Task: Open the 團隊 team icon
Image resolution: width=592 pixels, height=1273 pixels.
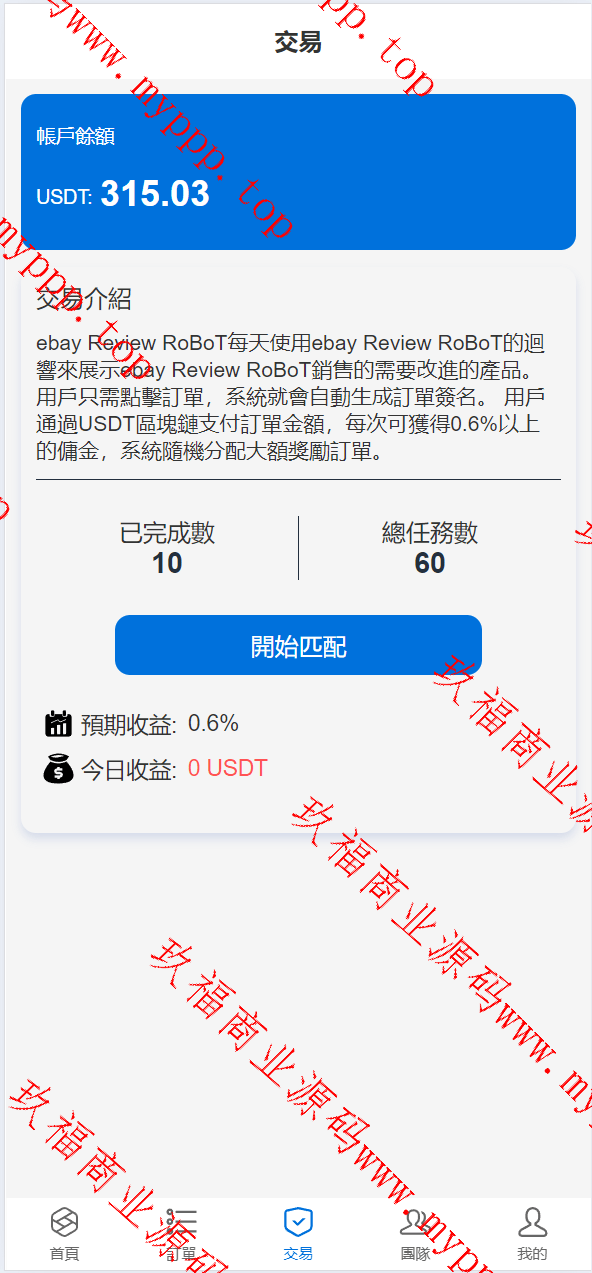Action: click(415, 1221)
